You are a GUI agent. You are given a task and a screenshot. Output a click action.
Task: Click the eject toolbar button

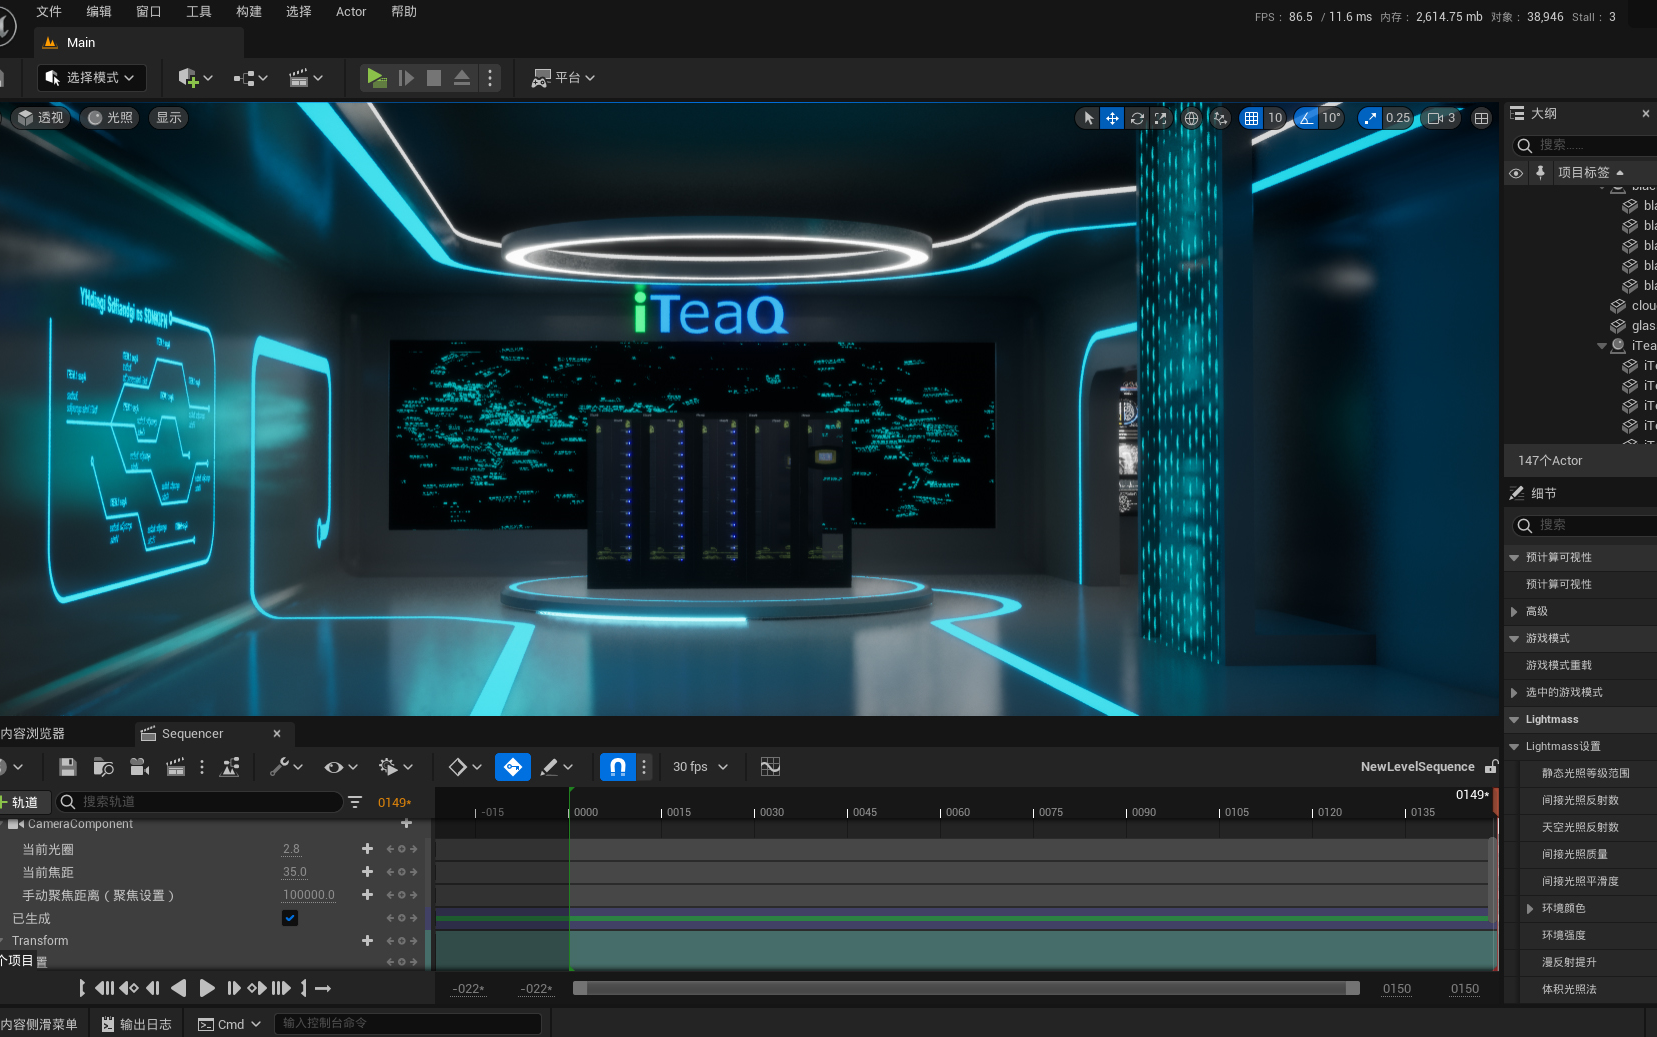462,78
